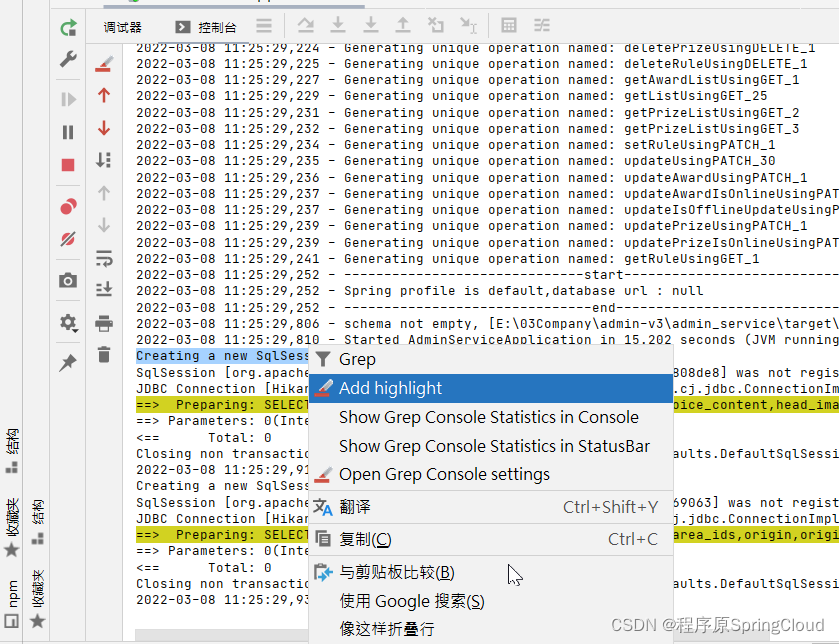Screen dimensions: 839x644
Task: Rerun the application with green rerun icon
Action: (68, 27)
